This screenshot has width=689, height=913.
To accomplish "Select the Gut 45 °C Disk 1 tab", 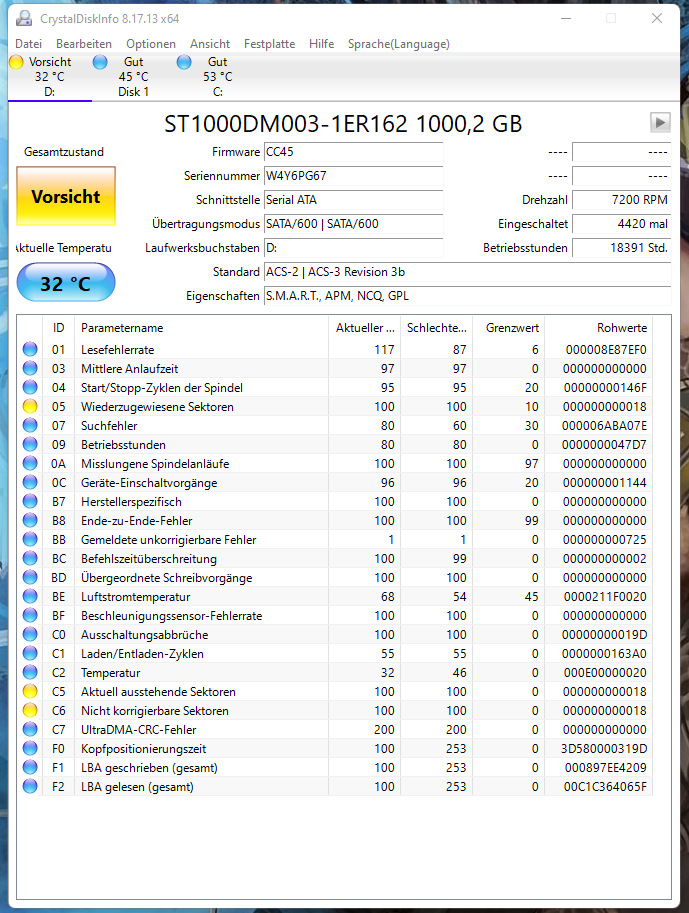I will tap(133, 77).
